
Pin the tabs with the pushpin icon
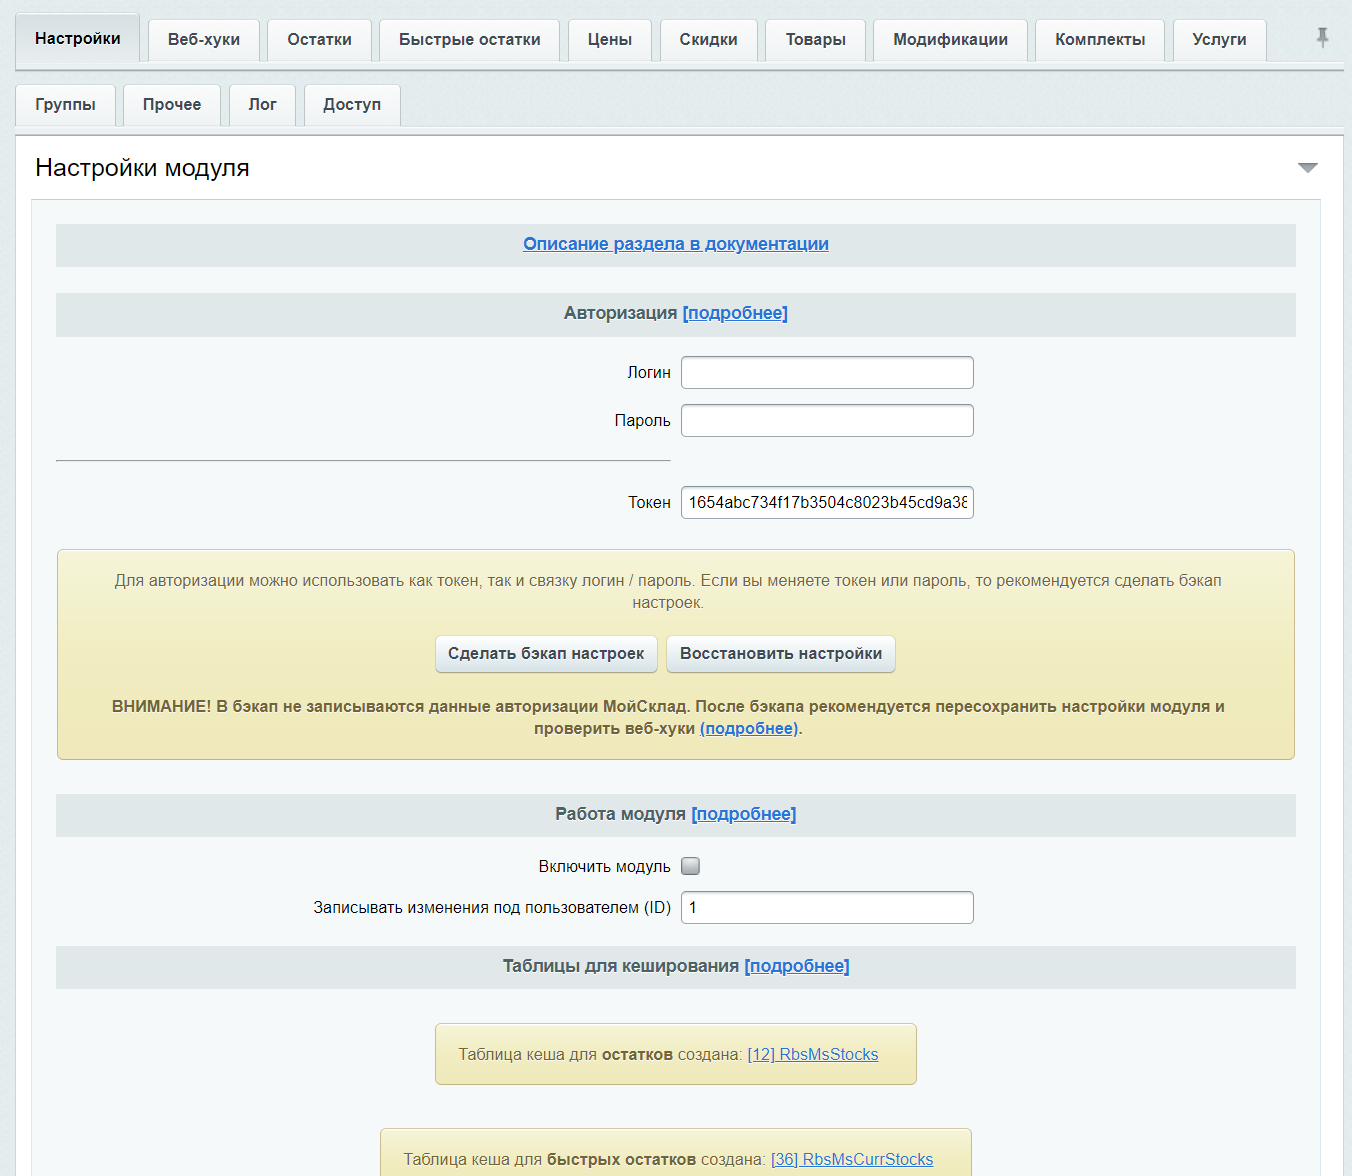[x=1322, y=38]
